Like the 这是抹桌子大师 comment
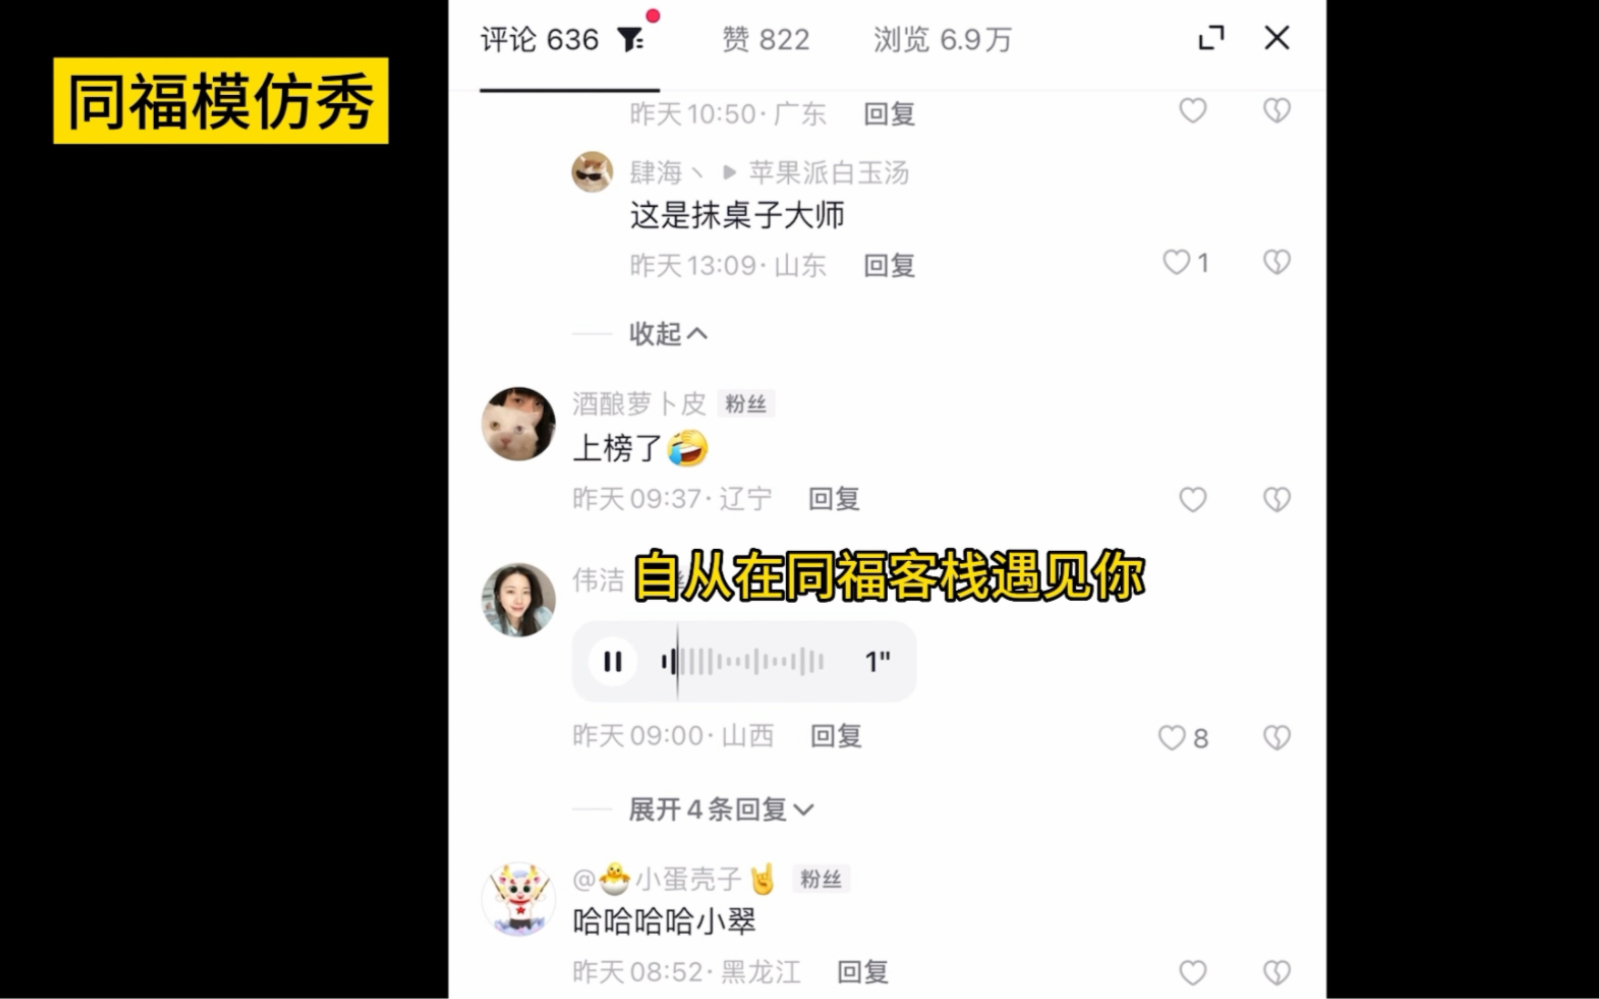1599x999 pixels. tap(1176, 262)
